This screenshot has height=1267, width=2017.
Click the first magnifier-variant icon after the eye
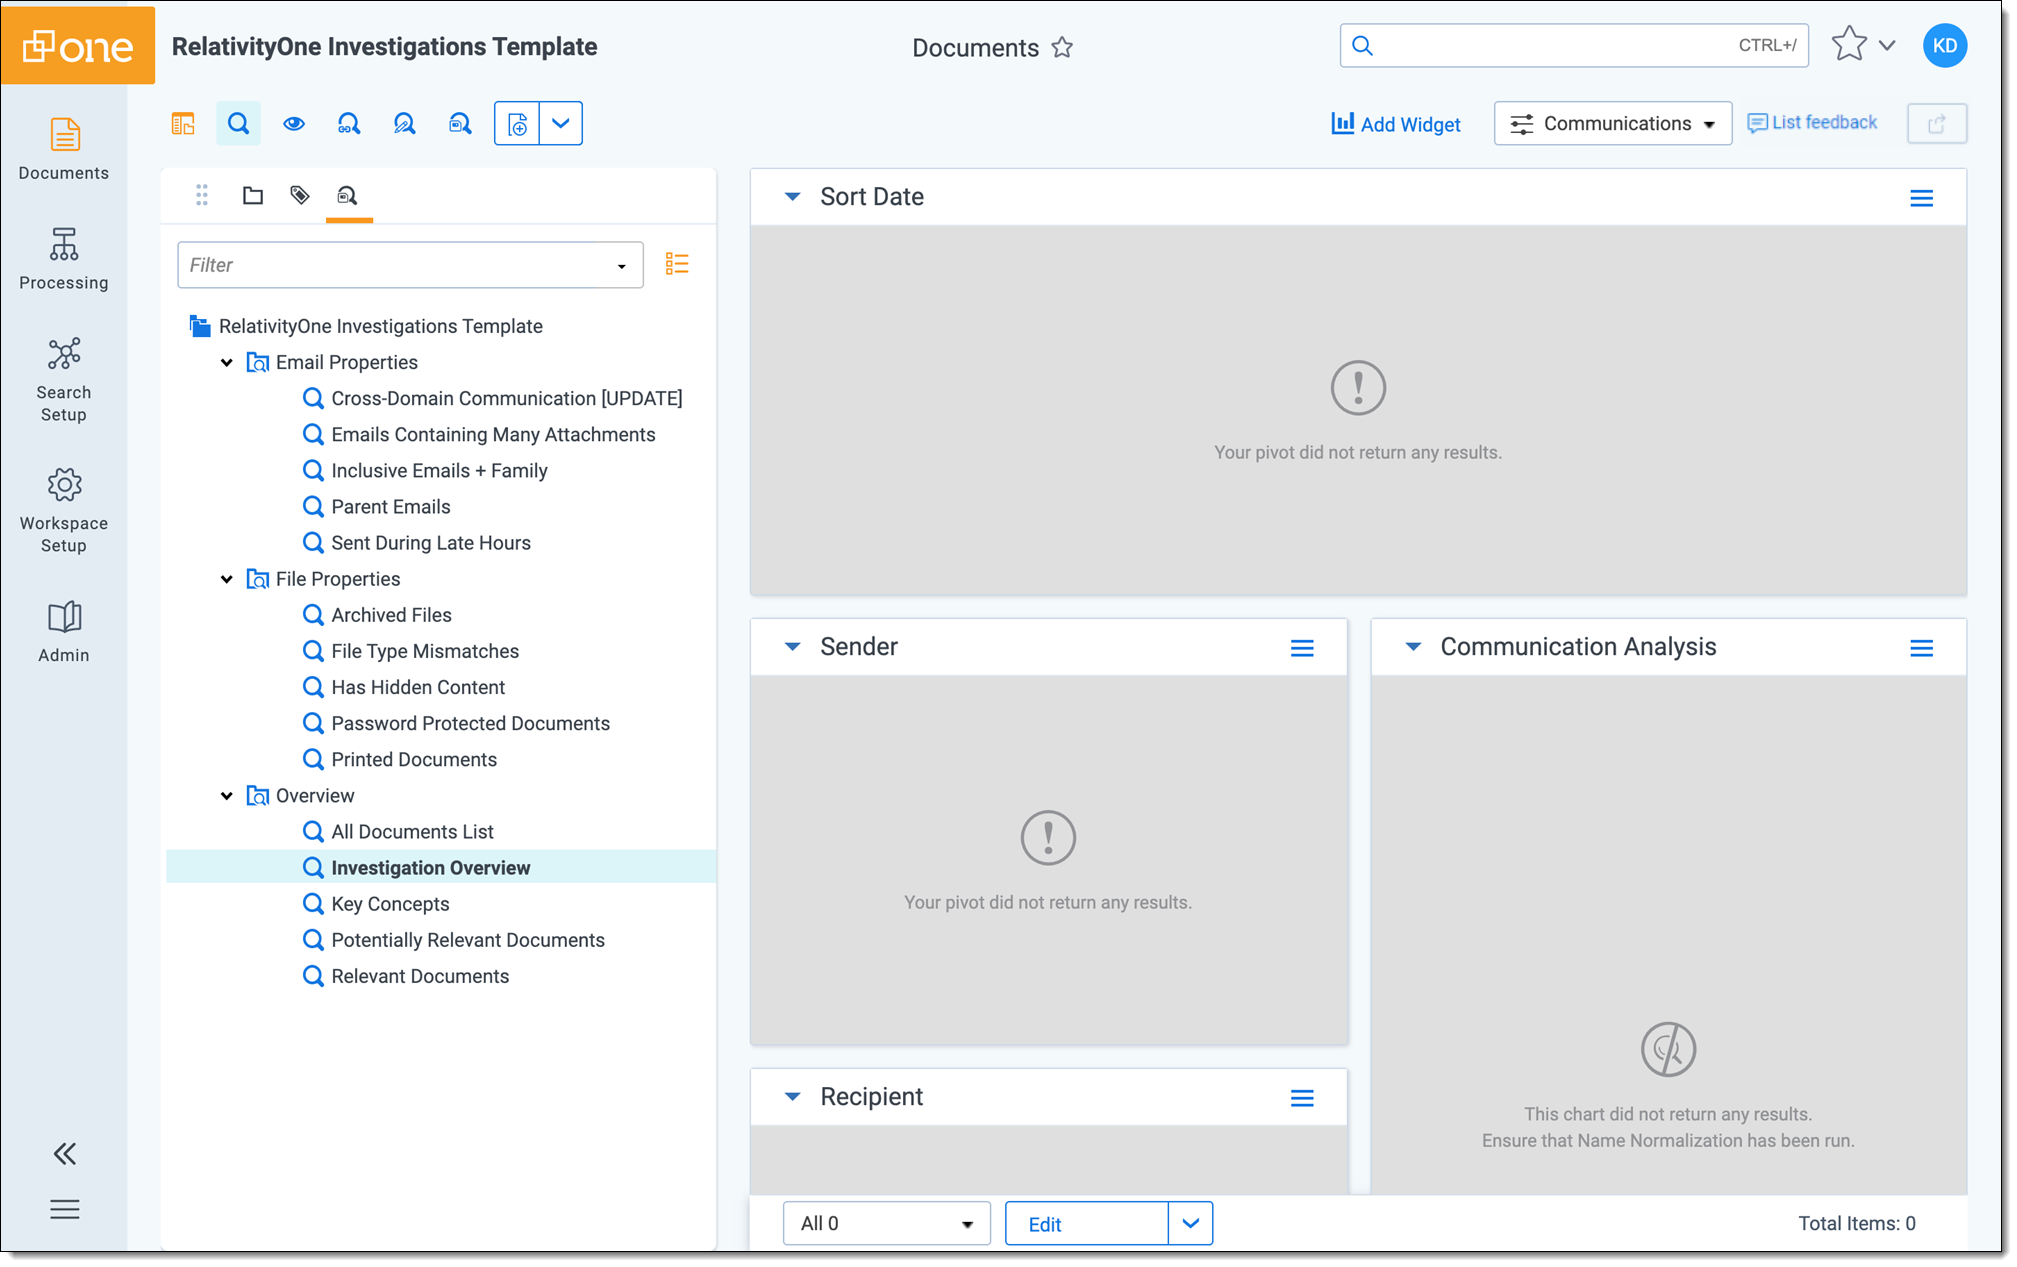tap(349, 124)
